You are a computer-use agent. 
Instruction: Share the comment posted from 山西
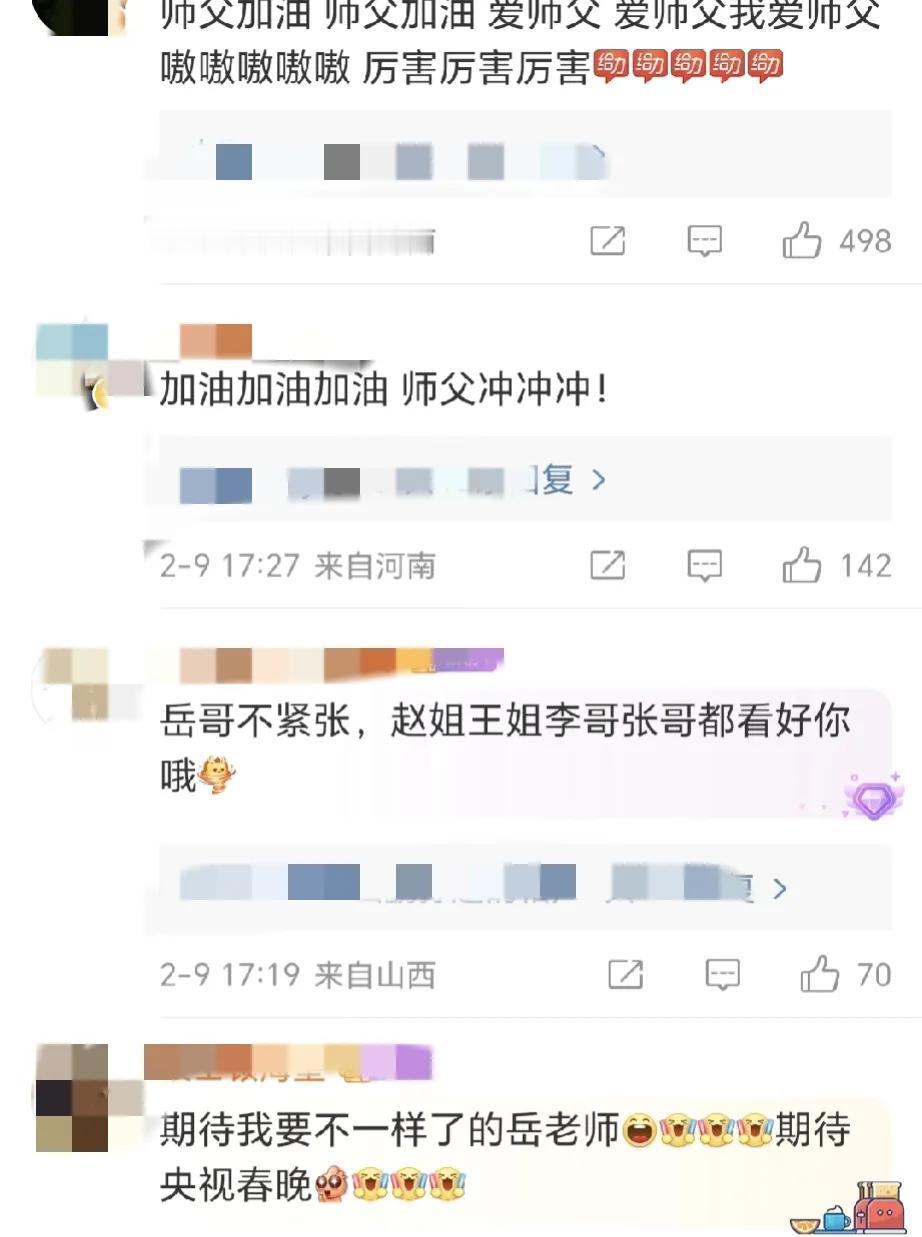click(x=626, y=974)
